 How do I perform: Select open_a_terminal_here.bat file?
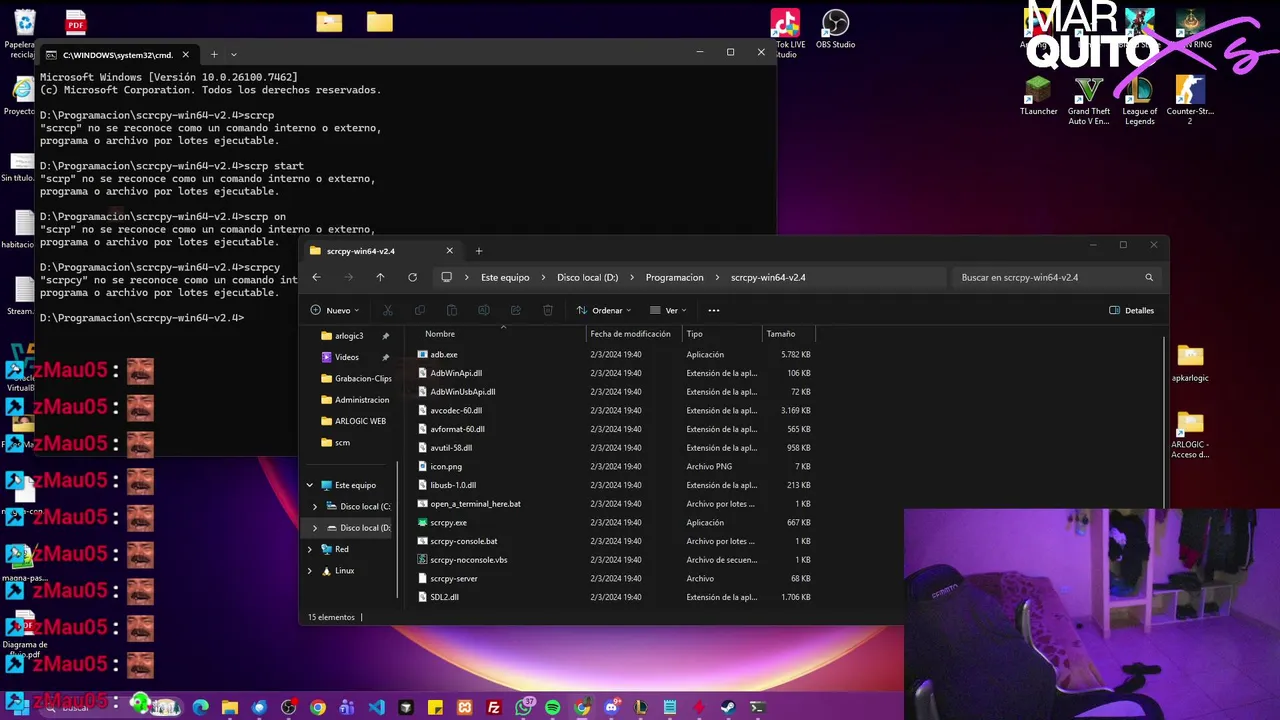[469, 504]
